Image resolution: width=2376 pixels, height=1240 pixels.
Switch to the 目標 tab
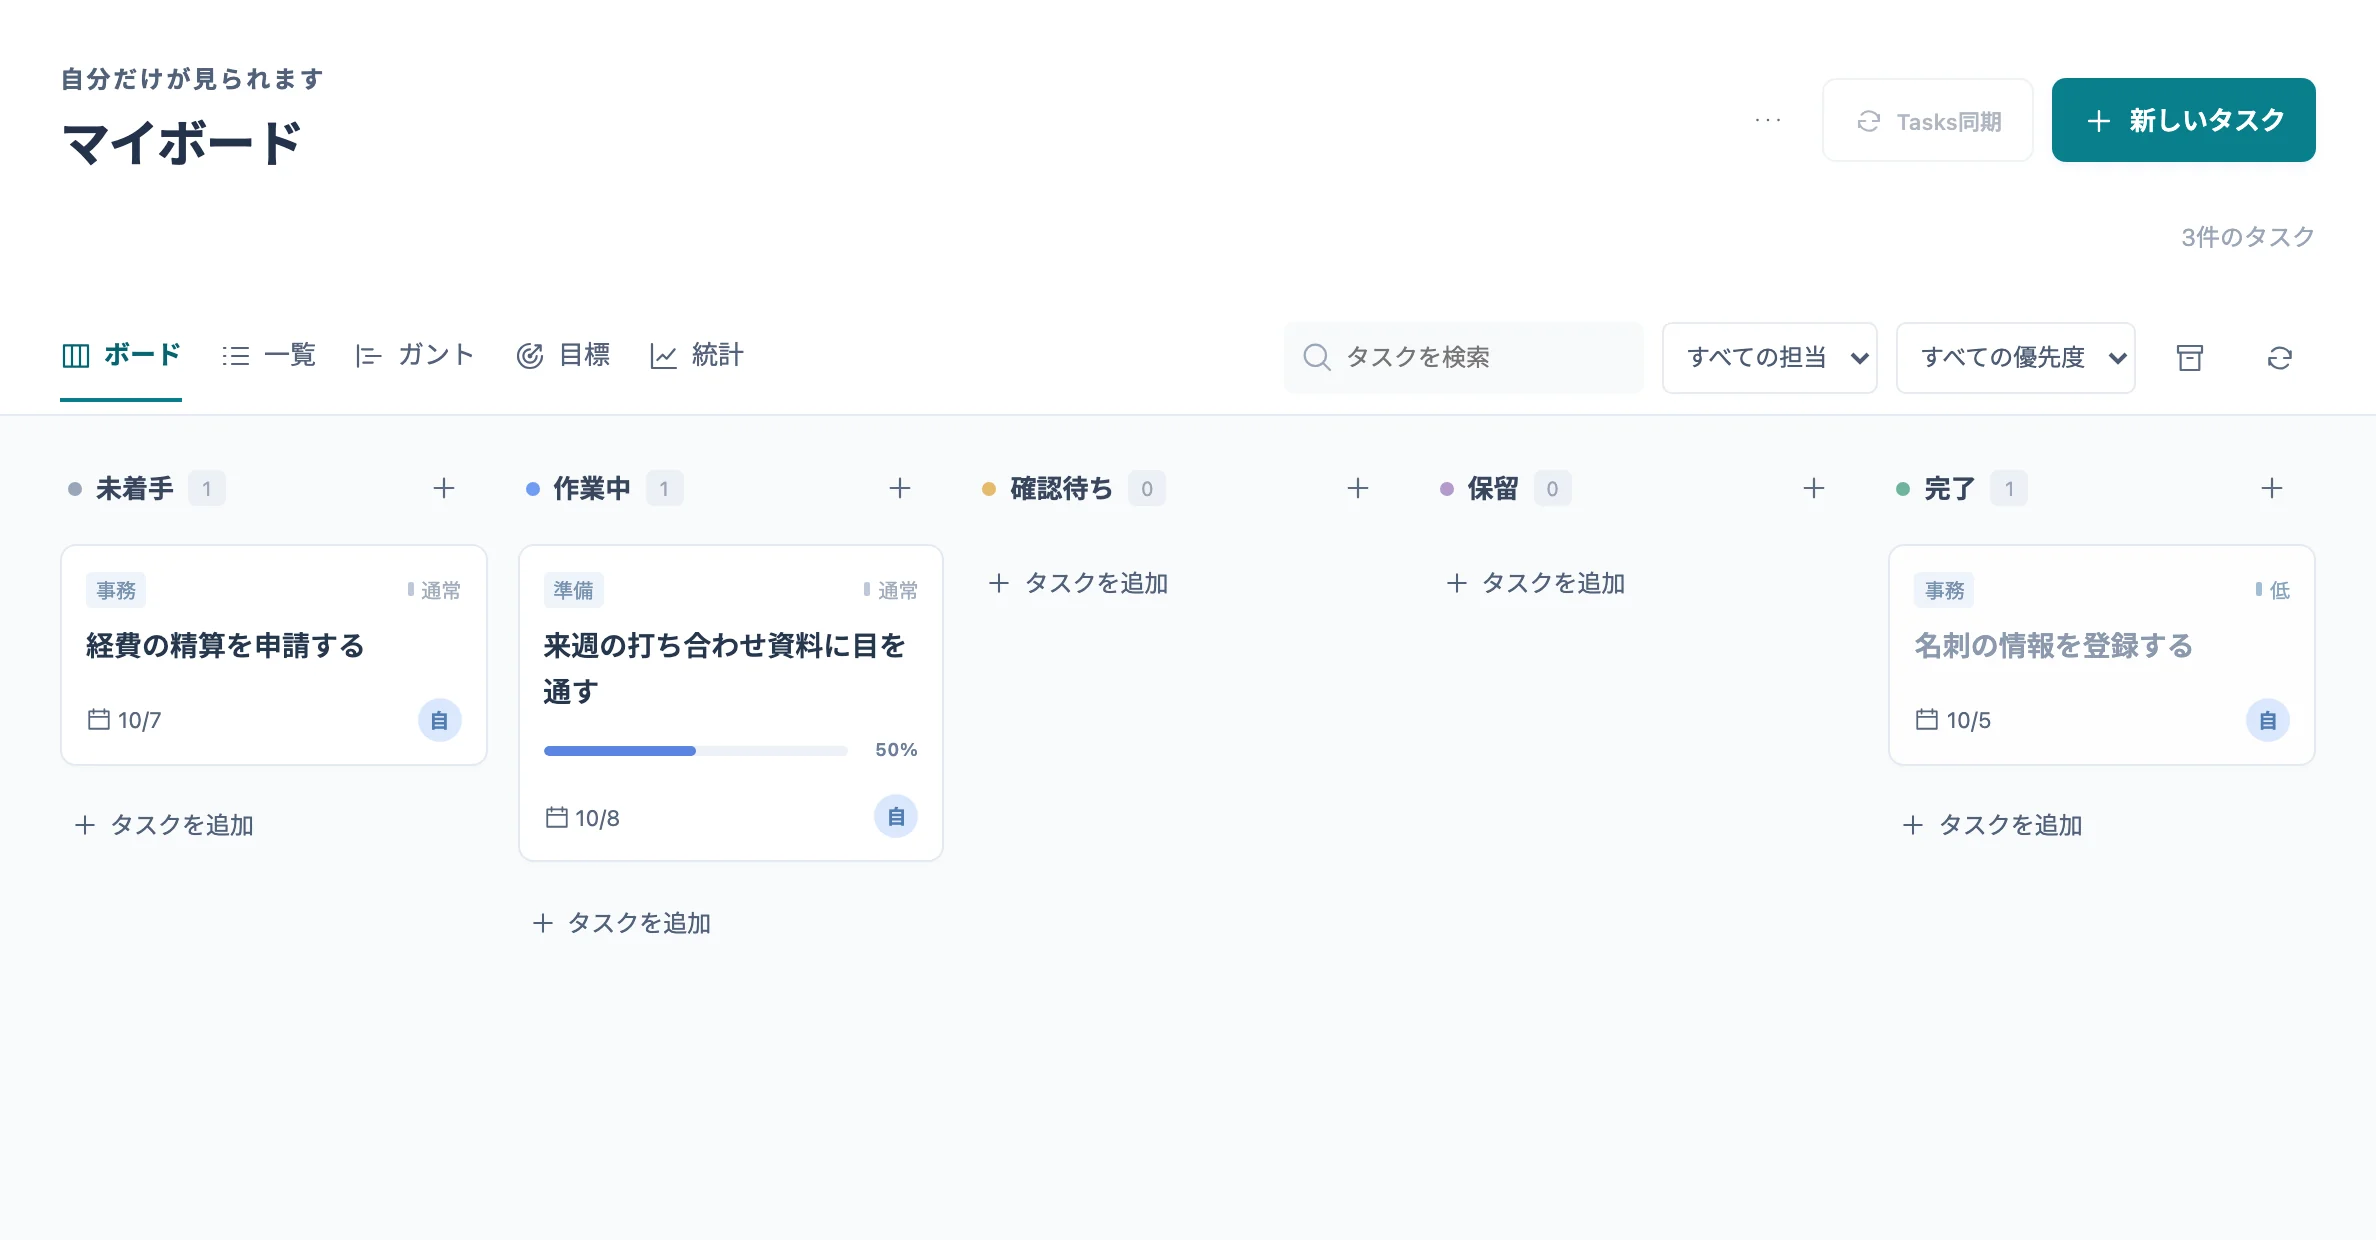click(563, 355)
